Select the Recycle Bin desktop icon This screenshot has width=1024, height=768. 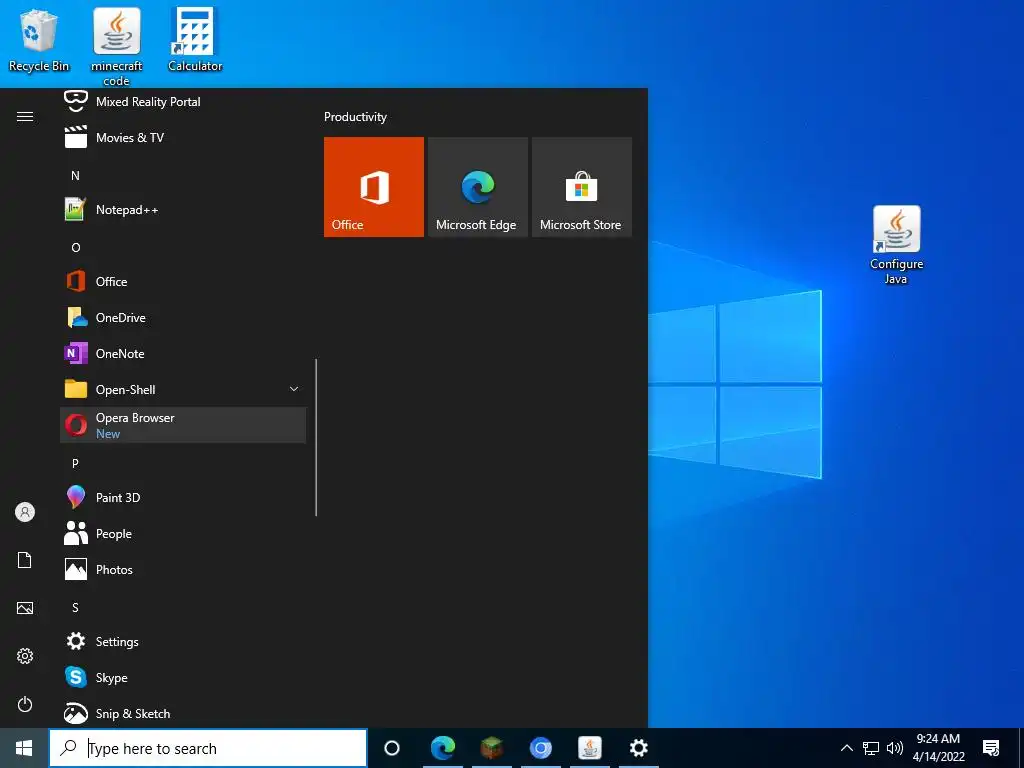[x=39, y=40]
